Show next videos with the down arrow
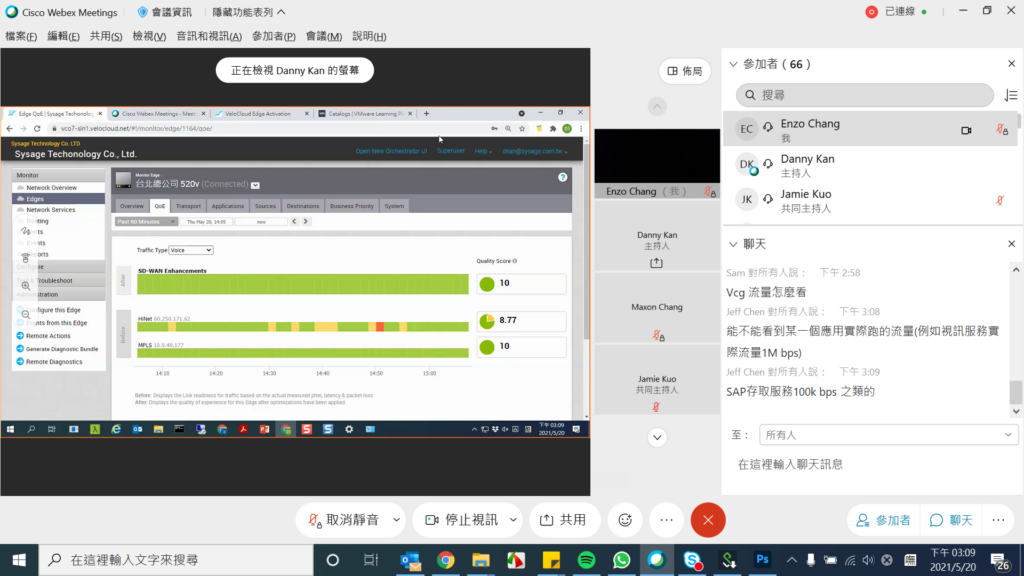This screenshot has height=576, width=1024. 657,437
